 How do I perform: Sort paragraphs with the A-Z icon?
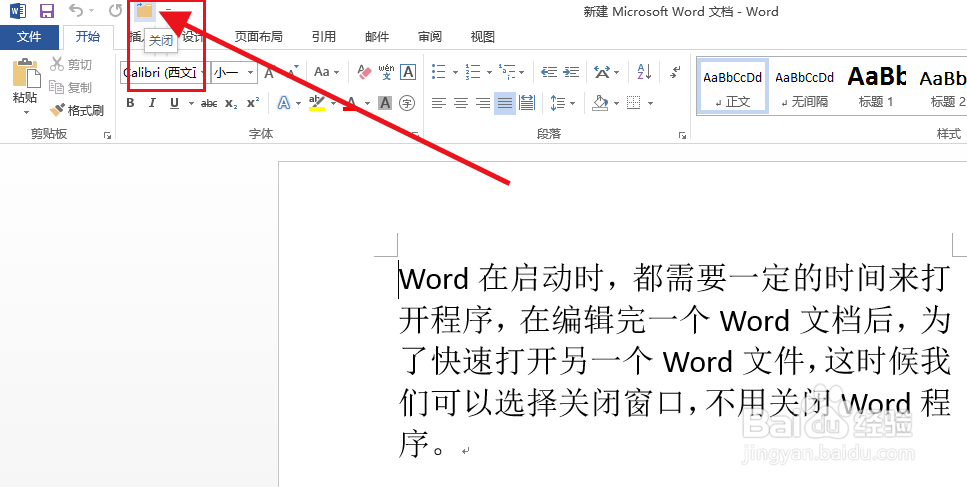tap(644, 72)
